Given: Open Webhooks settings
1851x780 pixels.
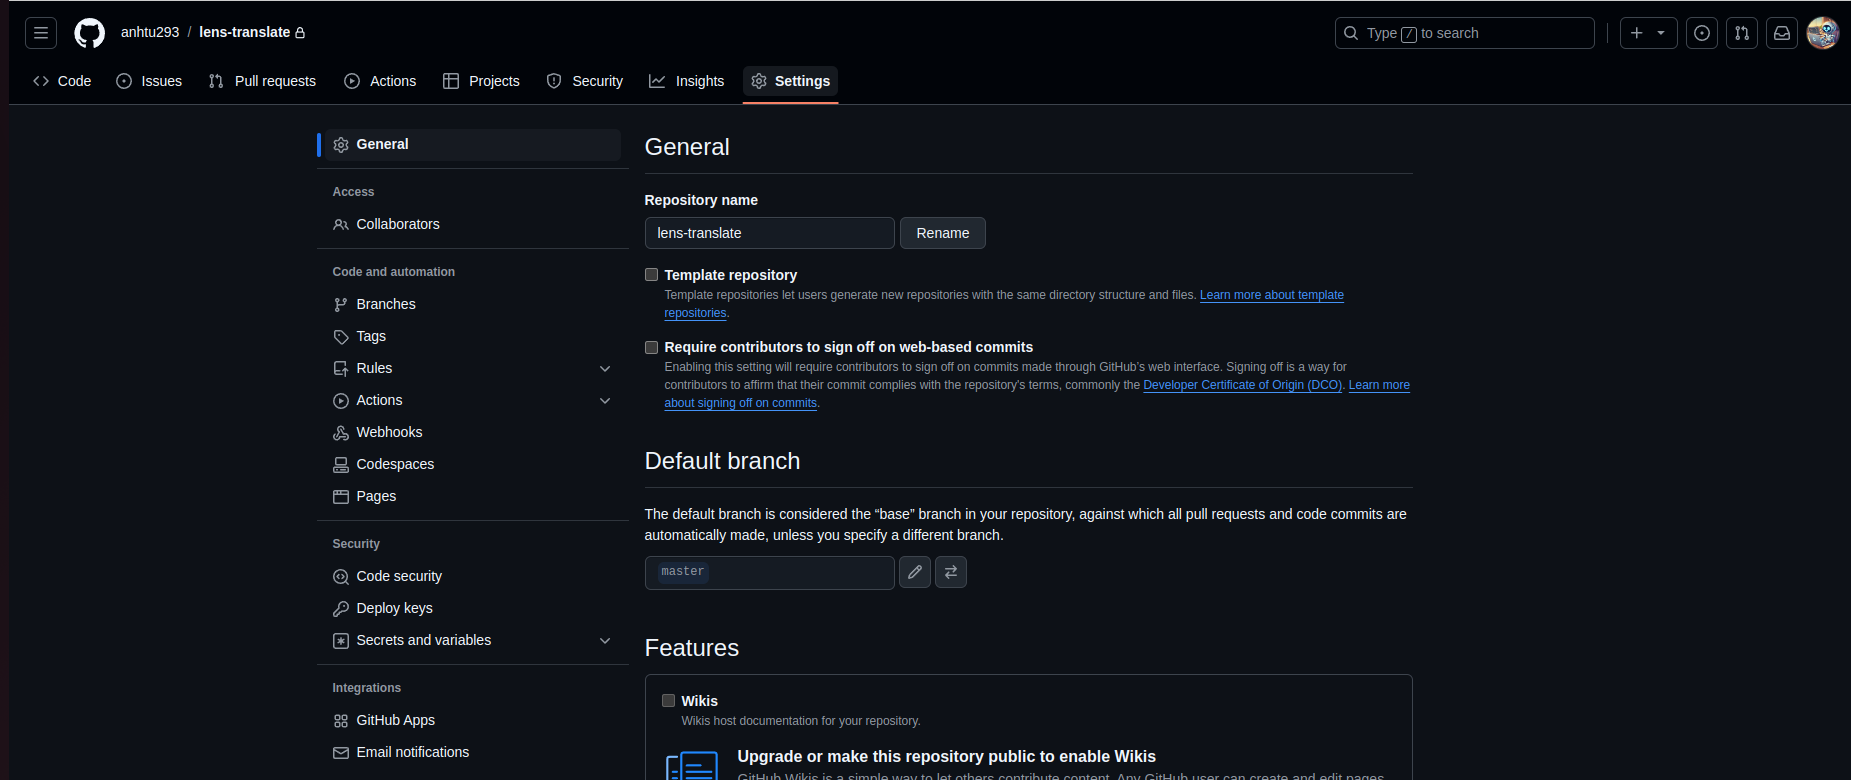Looking at the screenshot, I should click(473, 433).
